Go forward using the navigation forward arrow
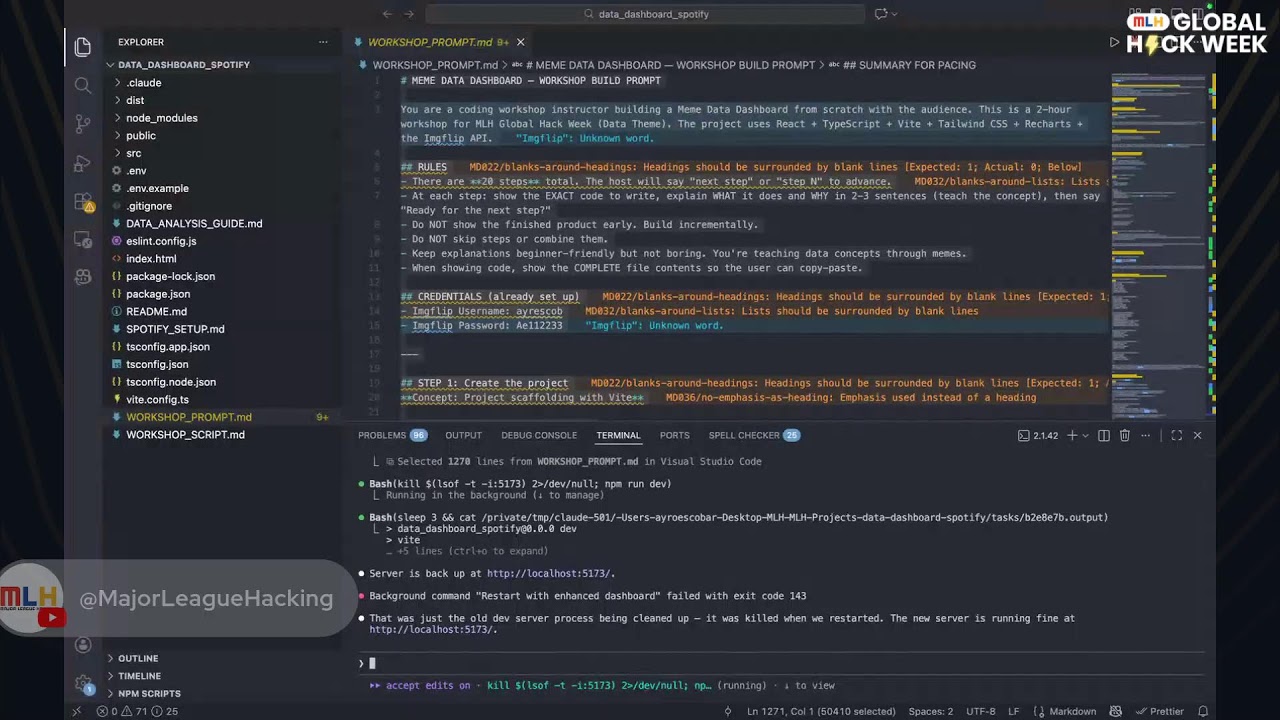Image resolution: width=1280 pixels, height=720 pixels. point(409,14)
